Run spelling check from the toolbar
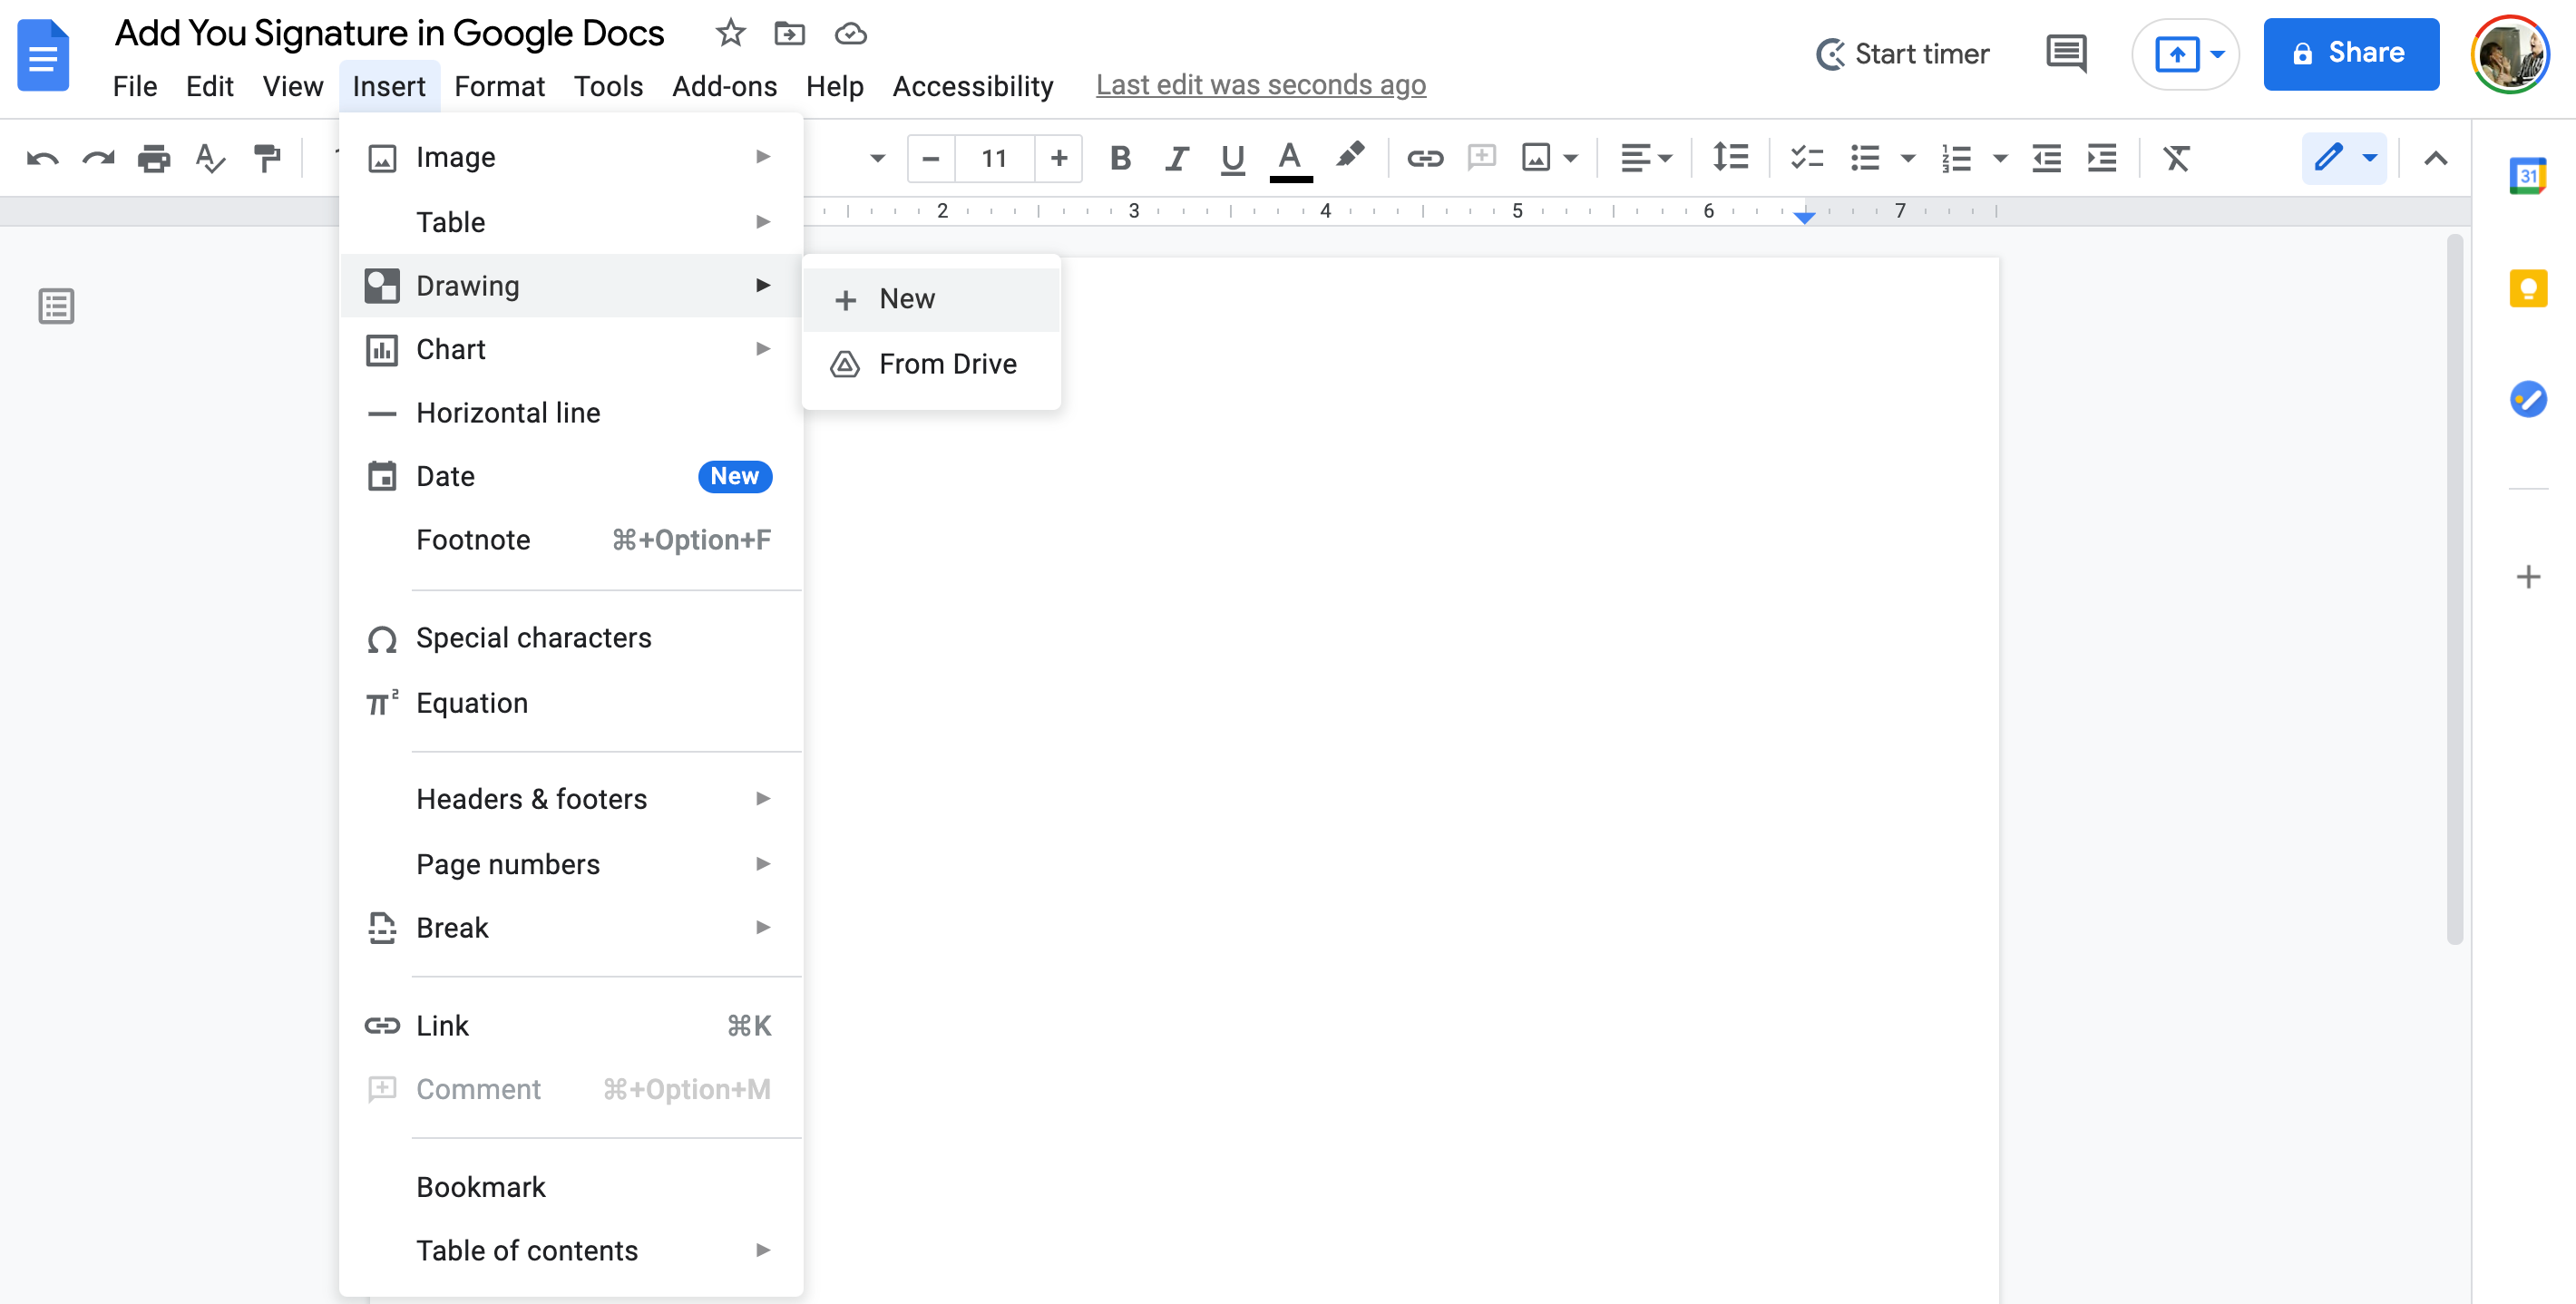The width and height of the screenshot is (2576, 1304). pos(209,158)
